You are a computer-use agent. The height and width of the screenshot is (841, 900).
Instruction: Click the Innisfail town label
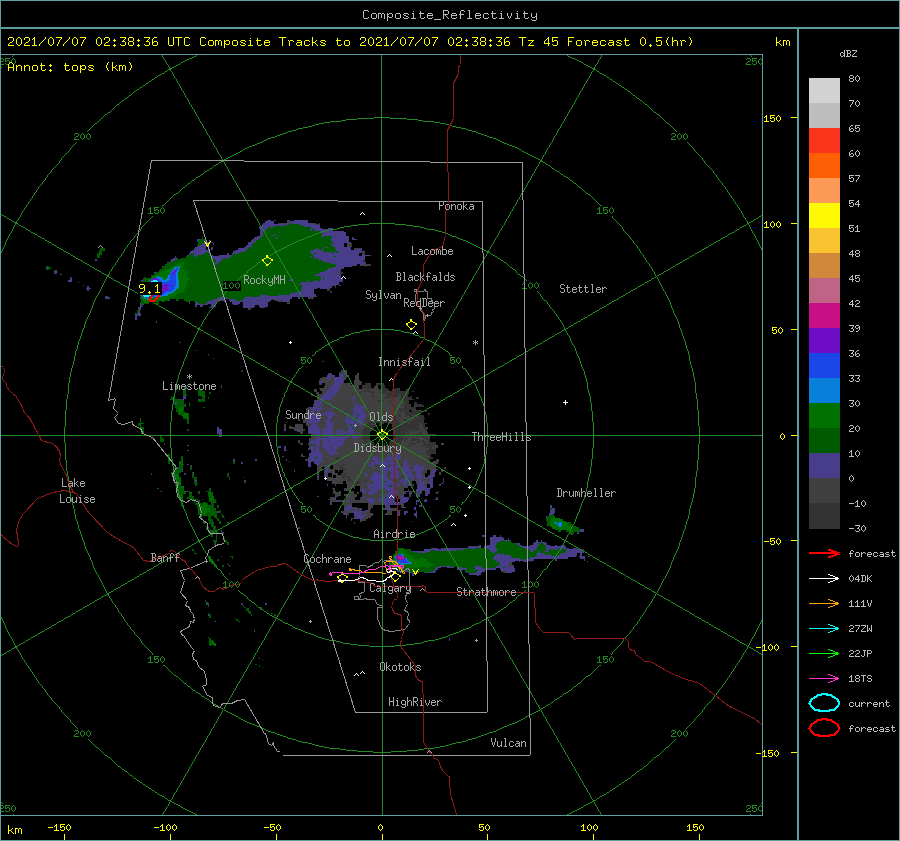tap(404, 362)
